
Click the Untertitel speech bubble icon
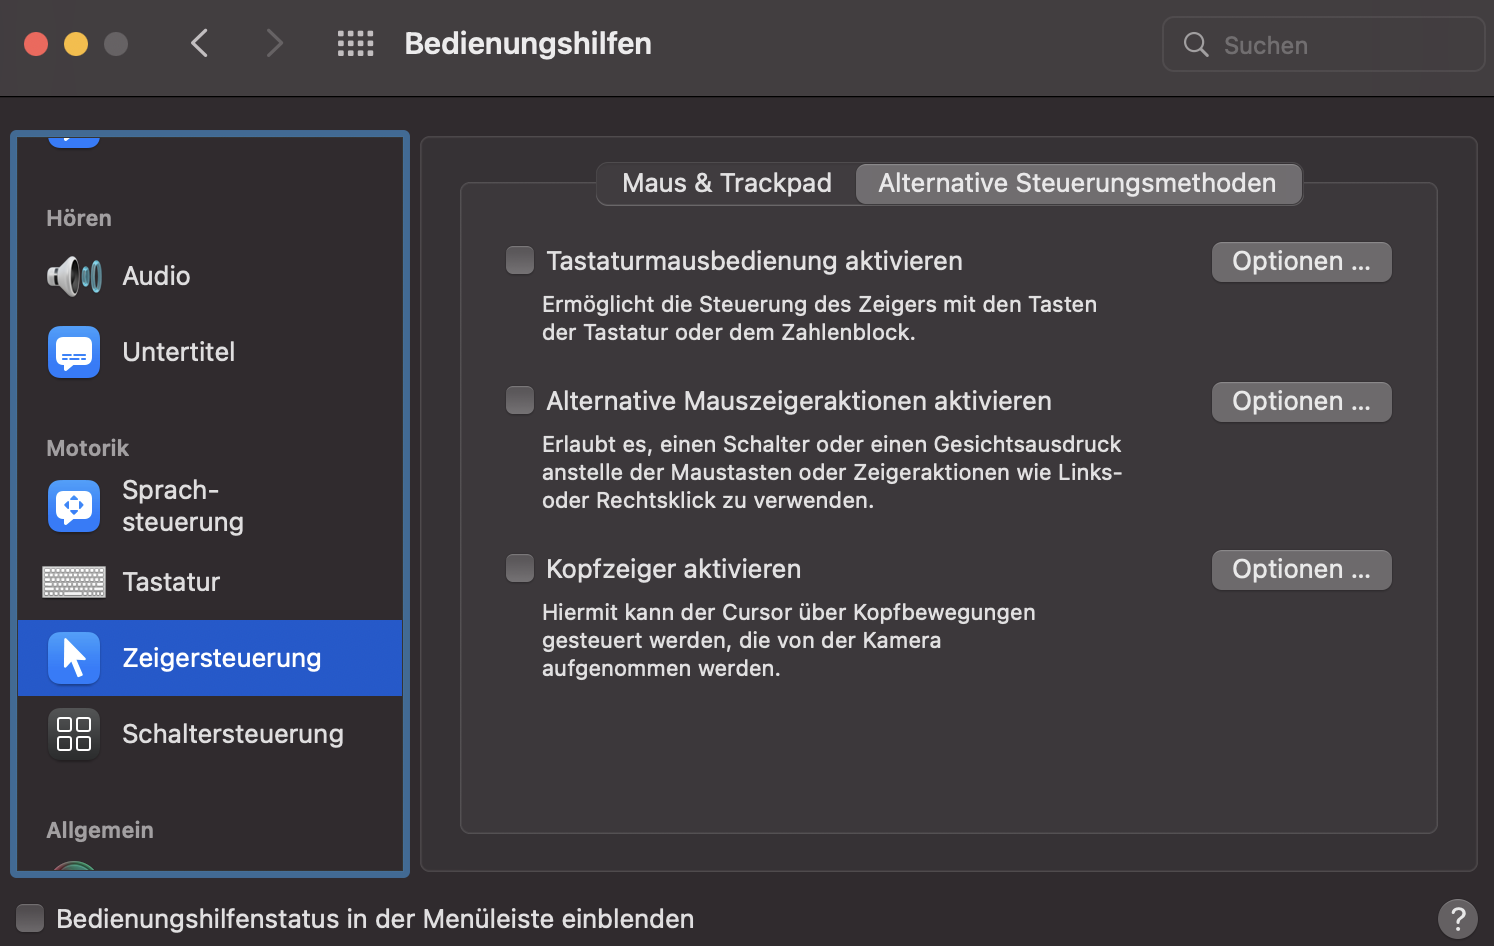[x=74, y=352]
